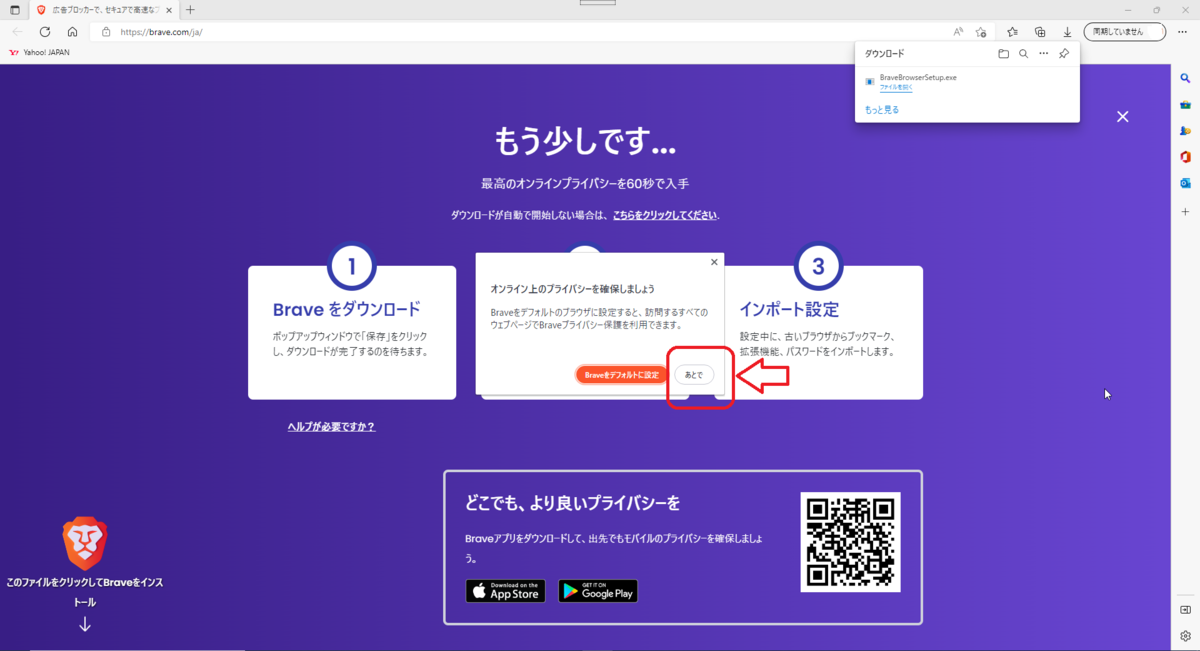
Task: Click the QR code image
Action: click(851, 542)
